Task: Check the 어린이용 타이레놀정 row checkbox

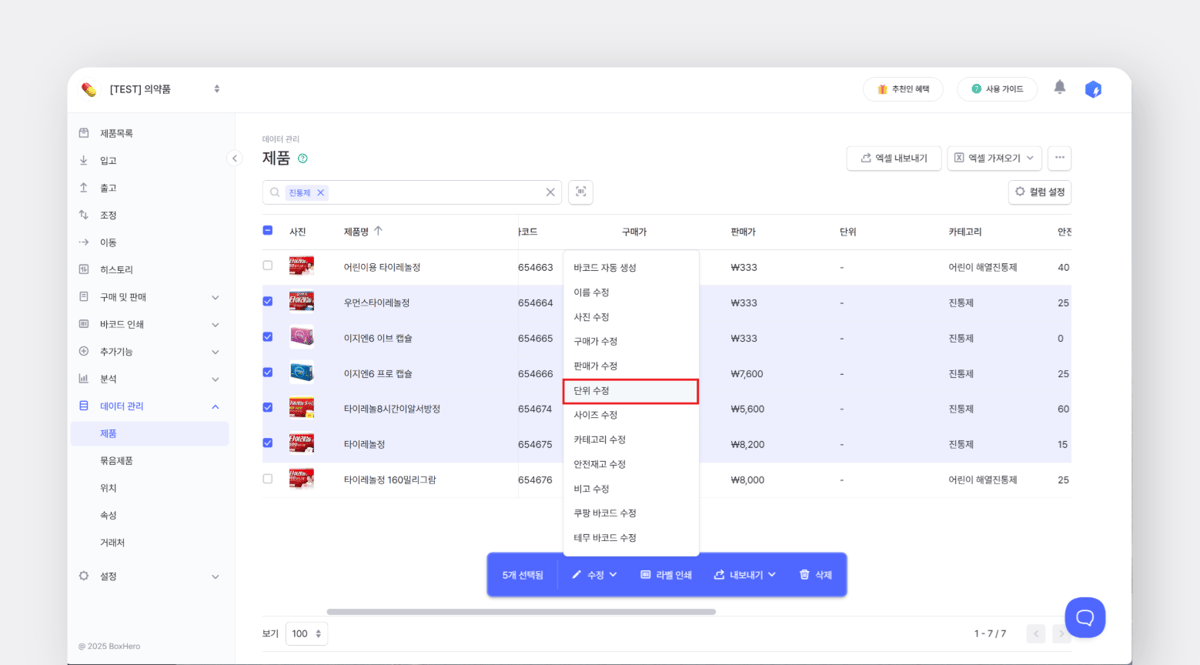Action: [x=267, y=266]
